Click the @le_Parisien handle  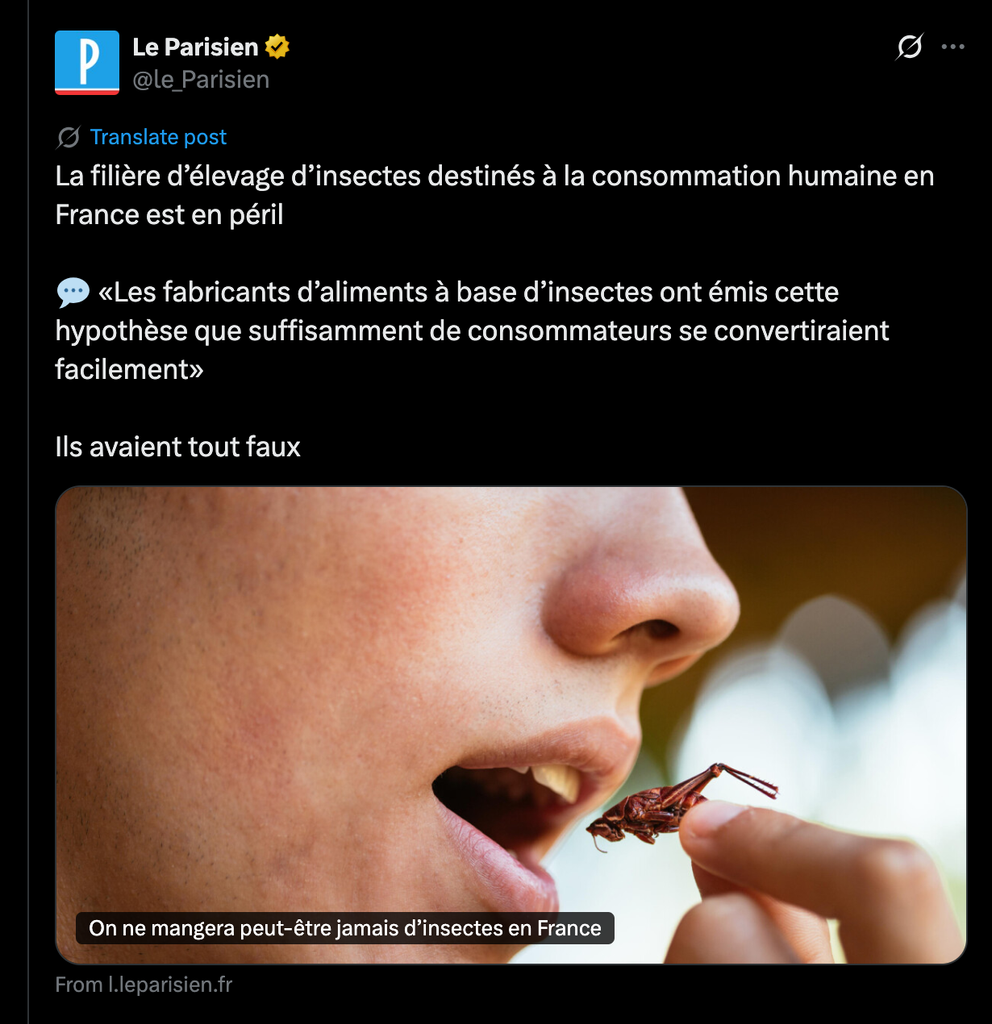click(x=201, y=80)
